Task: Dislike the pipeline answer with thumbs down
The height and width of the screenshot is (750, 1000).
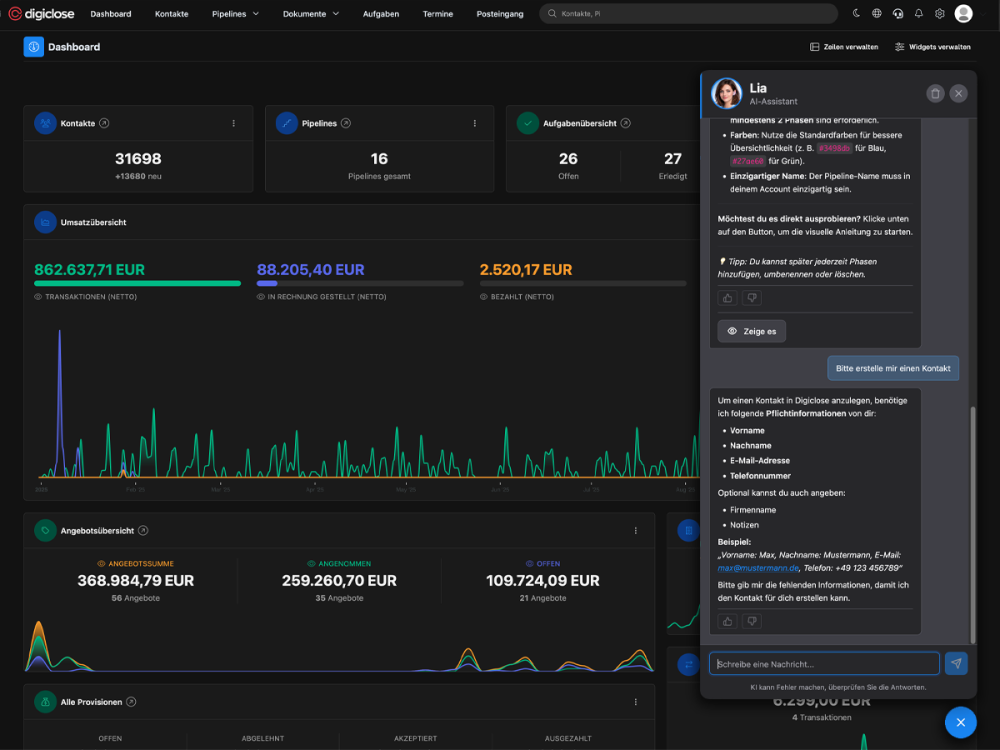Action: point(752,298)
